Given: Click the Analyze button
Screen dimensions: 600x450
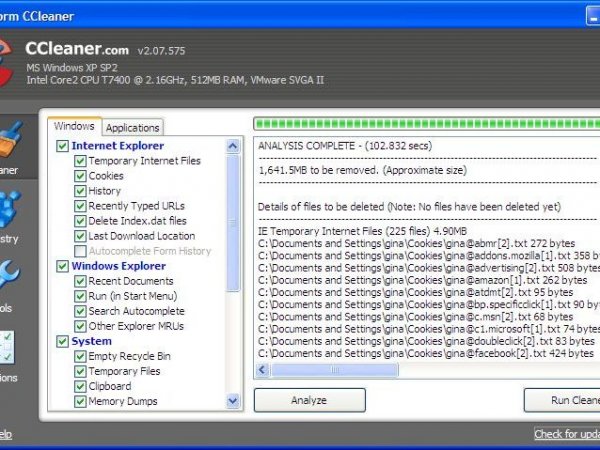Looking at the screenshot, I should tap(310, 400).
